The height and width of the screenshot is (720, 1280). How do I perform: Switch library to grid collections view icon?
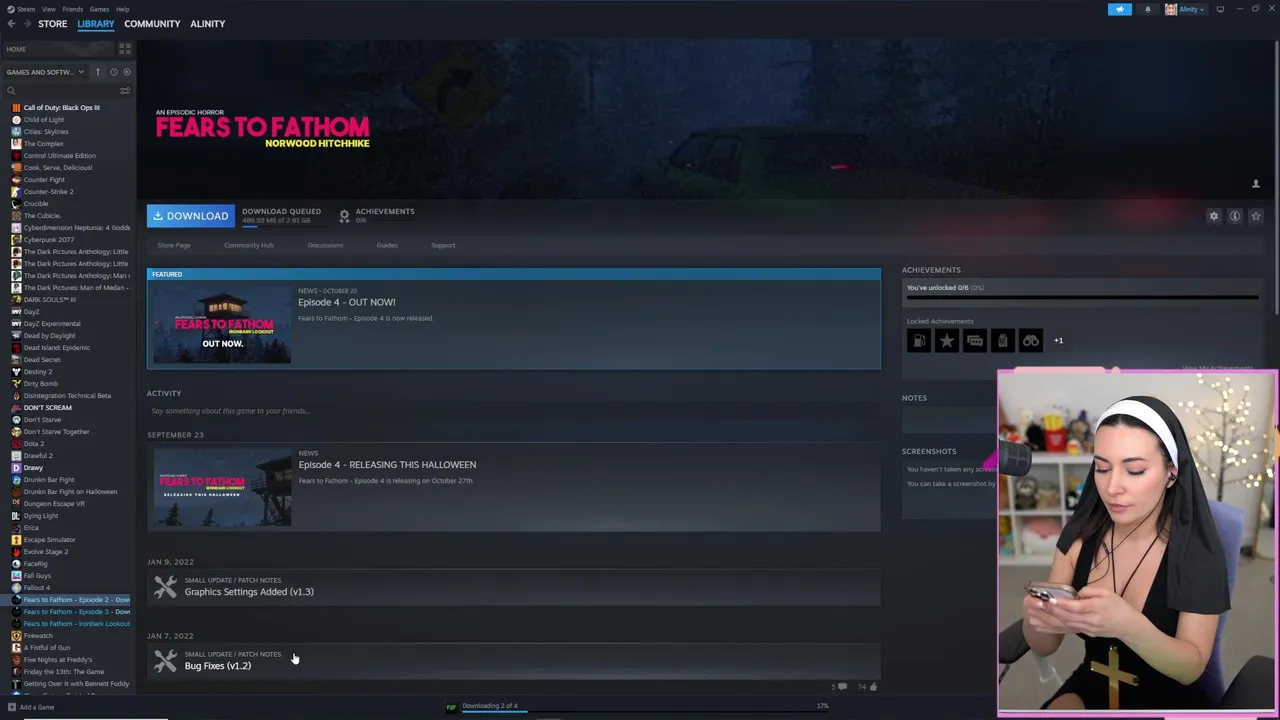[125, 48]
